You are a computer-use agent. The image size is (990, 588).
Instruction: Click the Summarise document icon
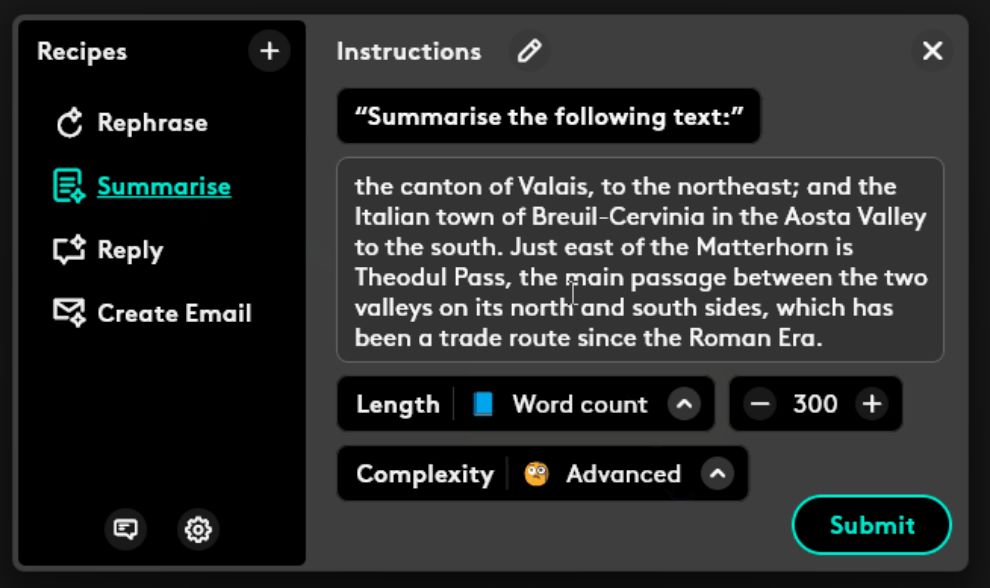(69, 186)
